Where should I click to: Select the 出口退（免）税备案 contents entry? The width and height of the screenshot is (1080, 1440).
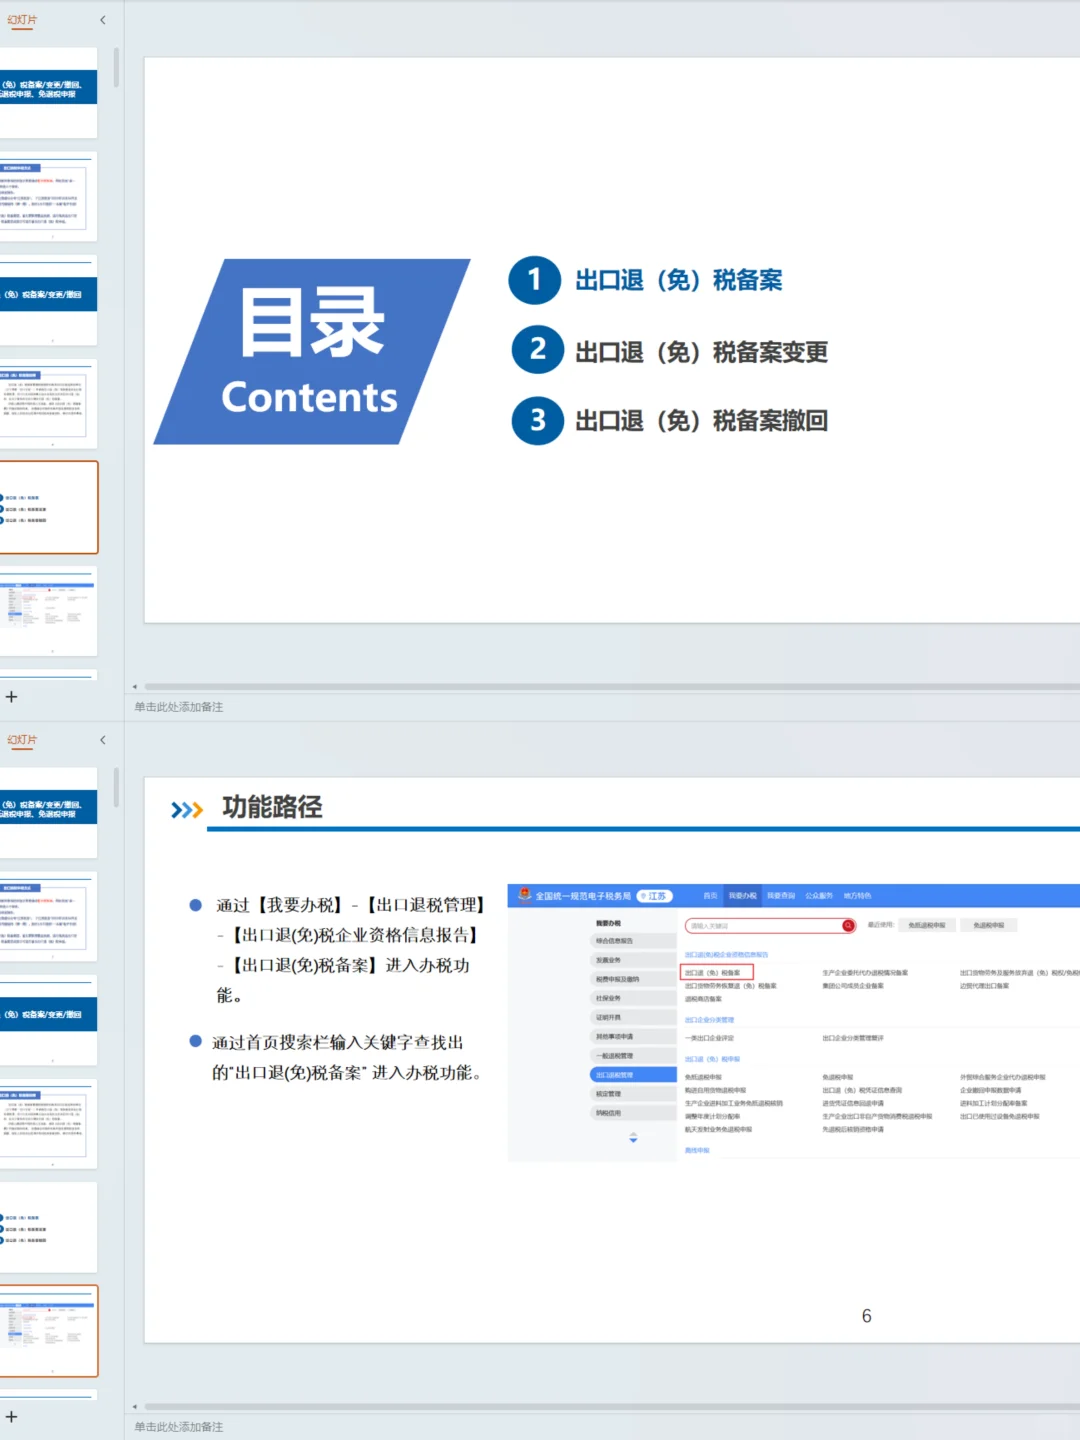pos(679,280)
